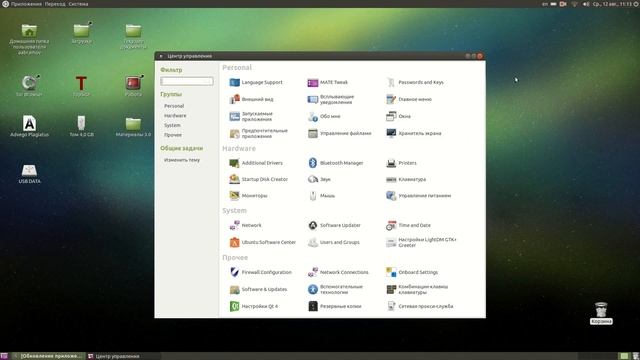Open Всплывающие уведомления settings
The width and height of the screenshot is (640, 360).
click(331, 100)
